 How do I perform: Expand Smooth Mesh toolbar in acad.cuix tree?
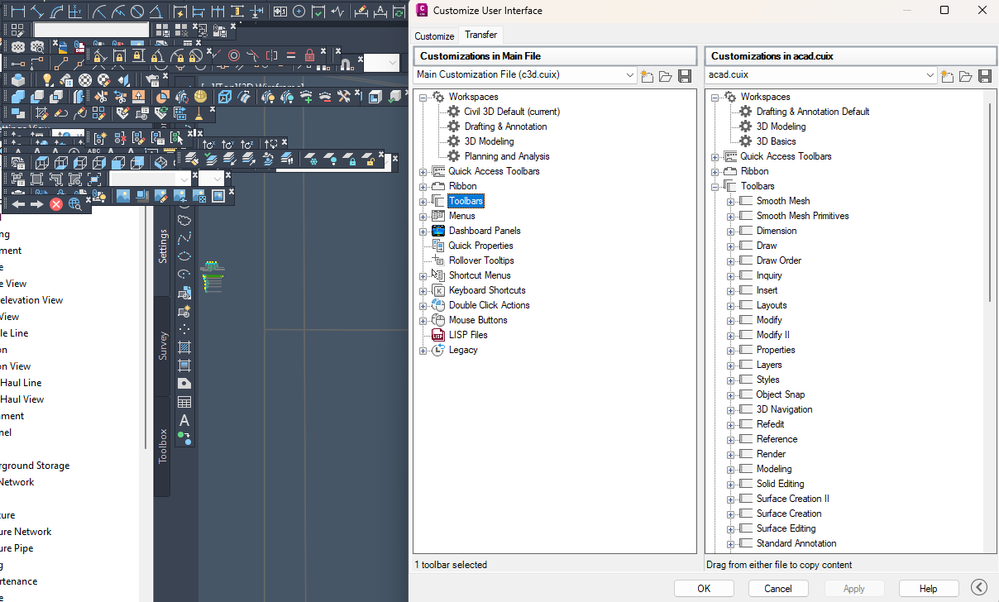click(x=731, y=202)
